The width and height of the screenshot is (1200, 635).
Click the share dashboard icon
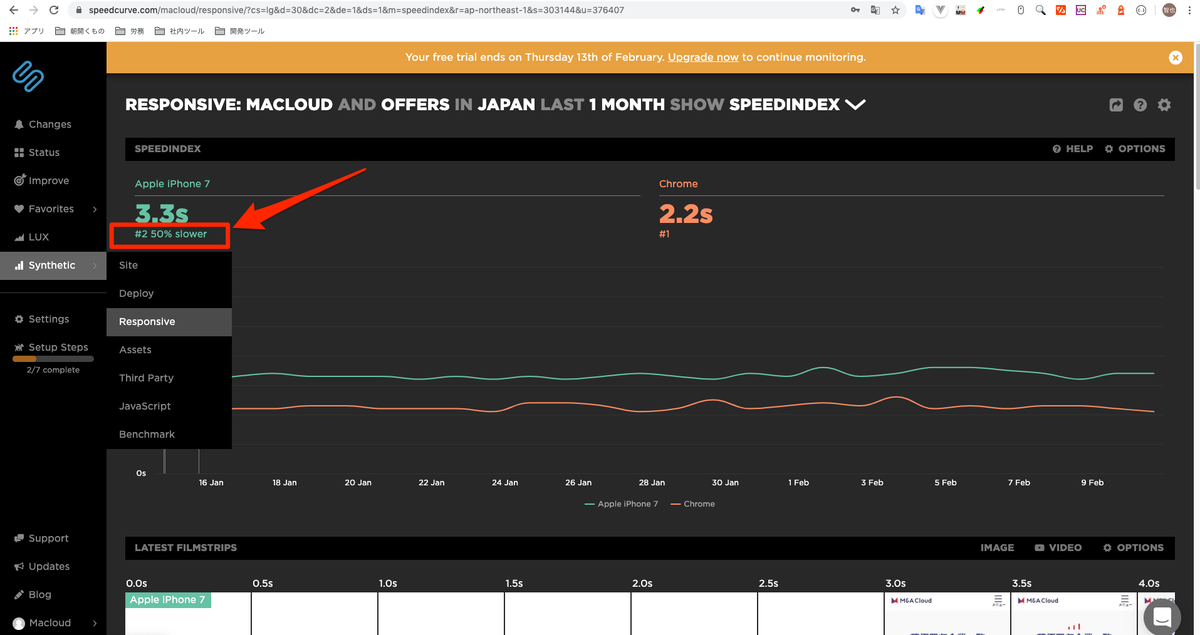click(1116, 105)
